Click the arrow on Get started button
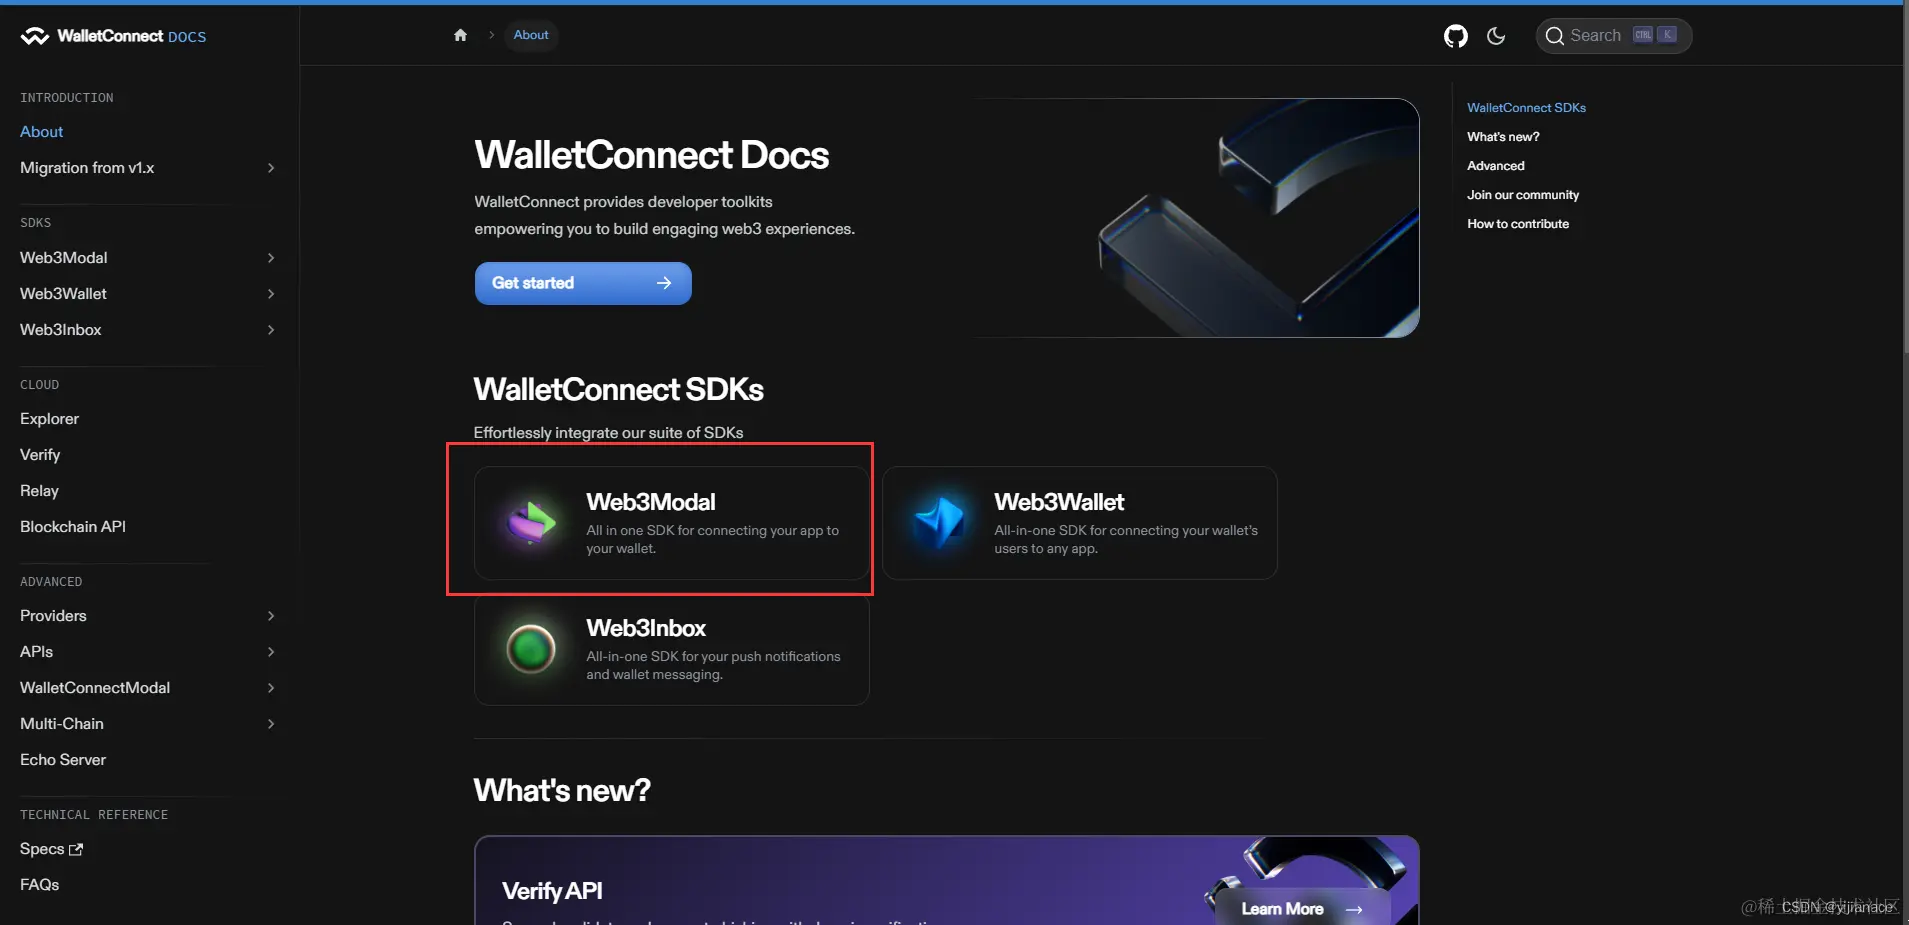The image size is (1909, 925). coord(664,283)
